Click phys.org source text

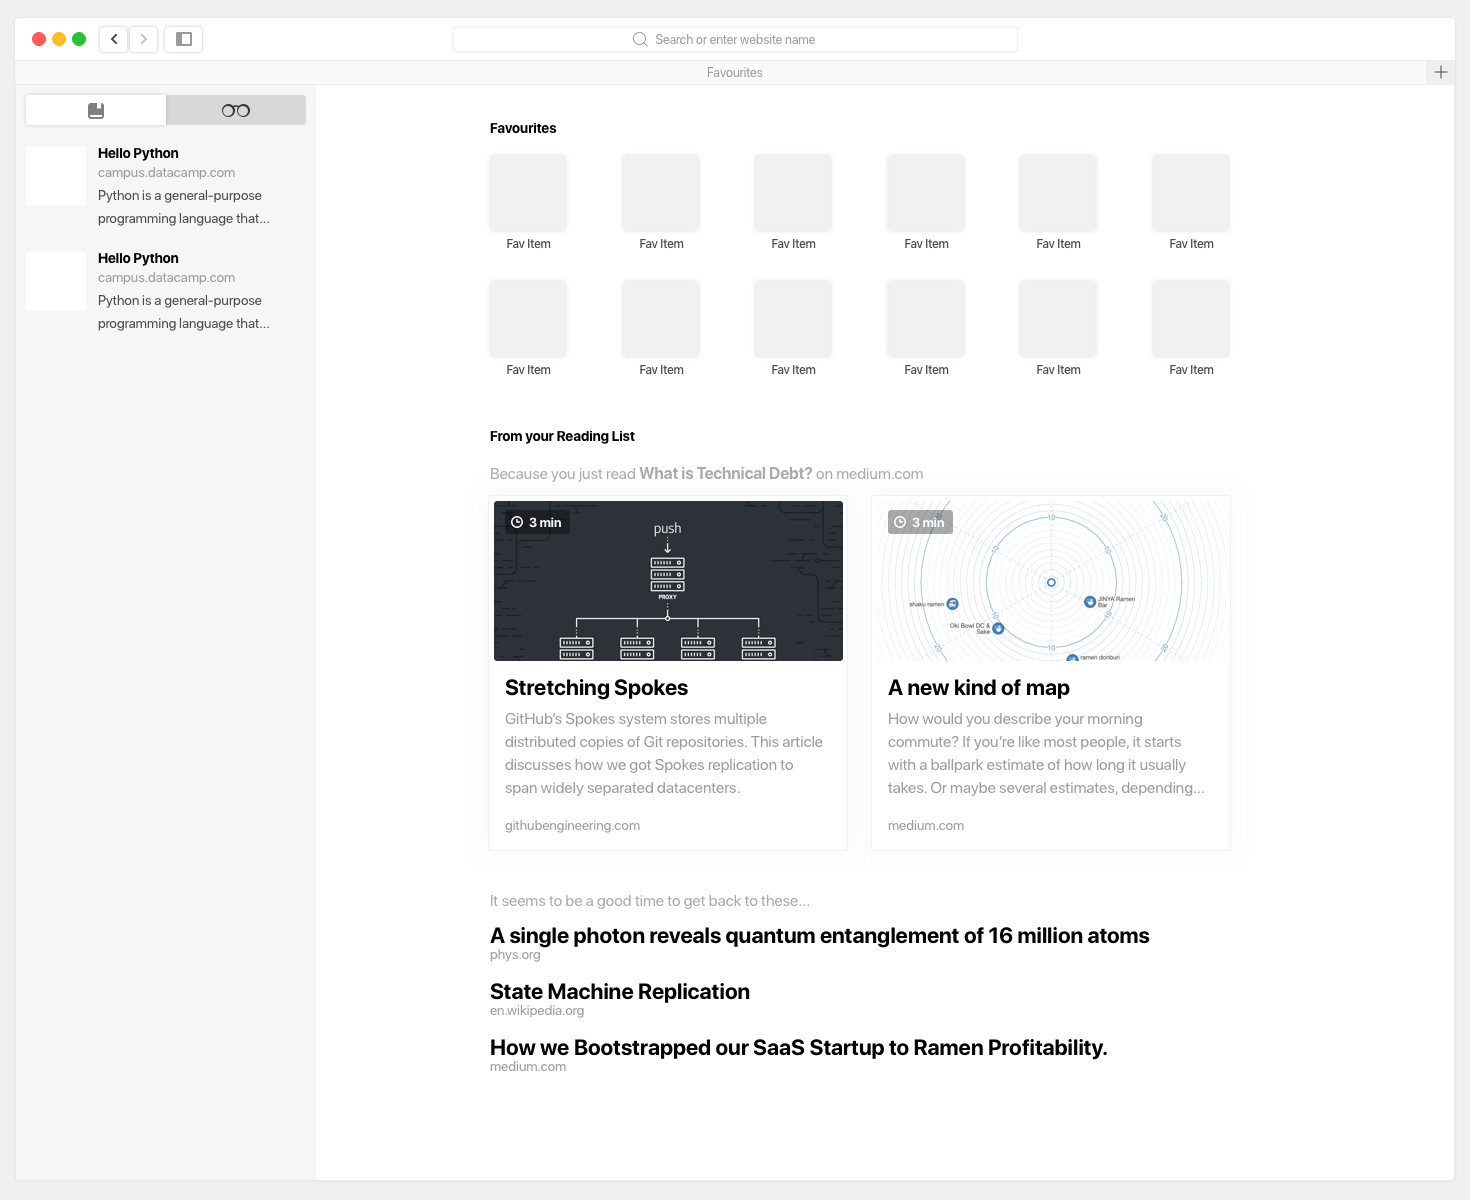(515, 955)
